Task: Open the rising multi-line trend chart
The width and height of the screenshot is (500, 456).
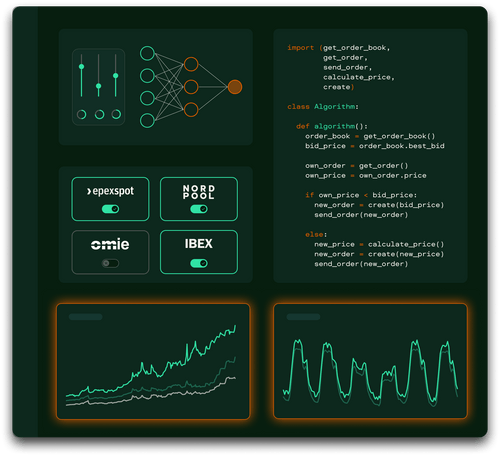Action: point(153,361)
